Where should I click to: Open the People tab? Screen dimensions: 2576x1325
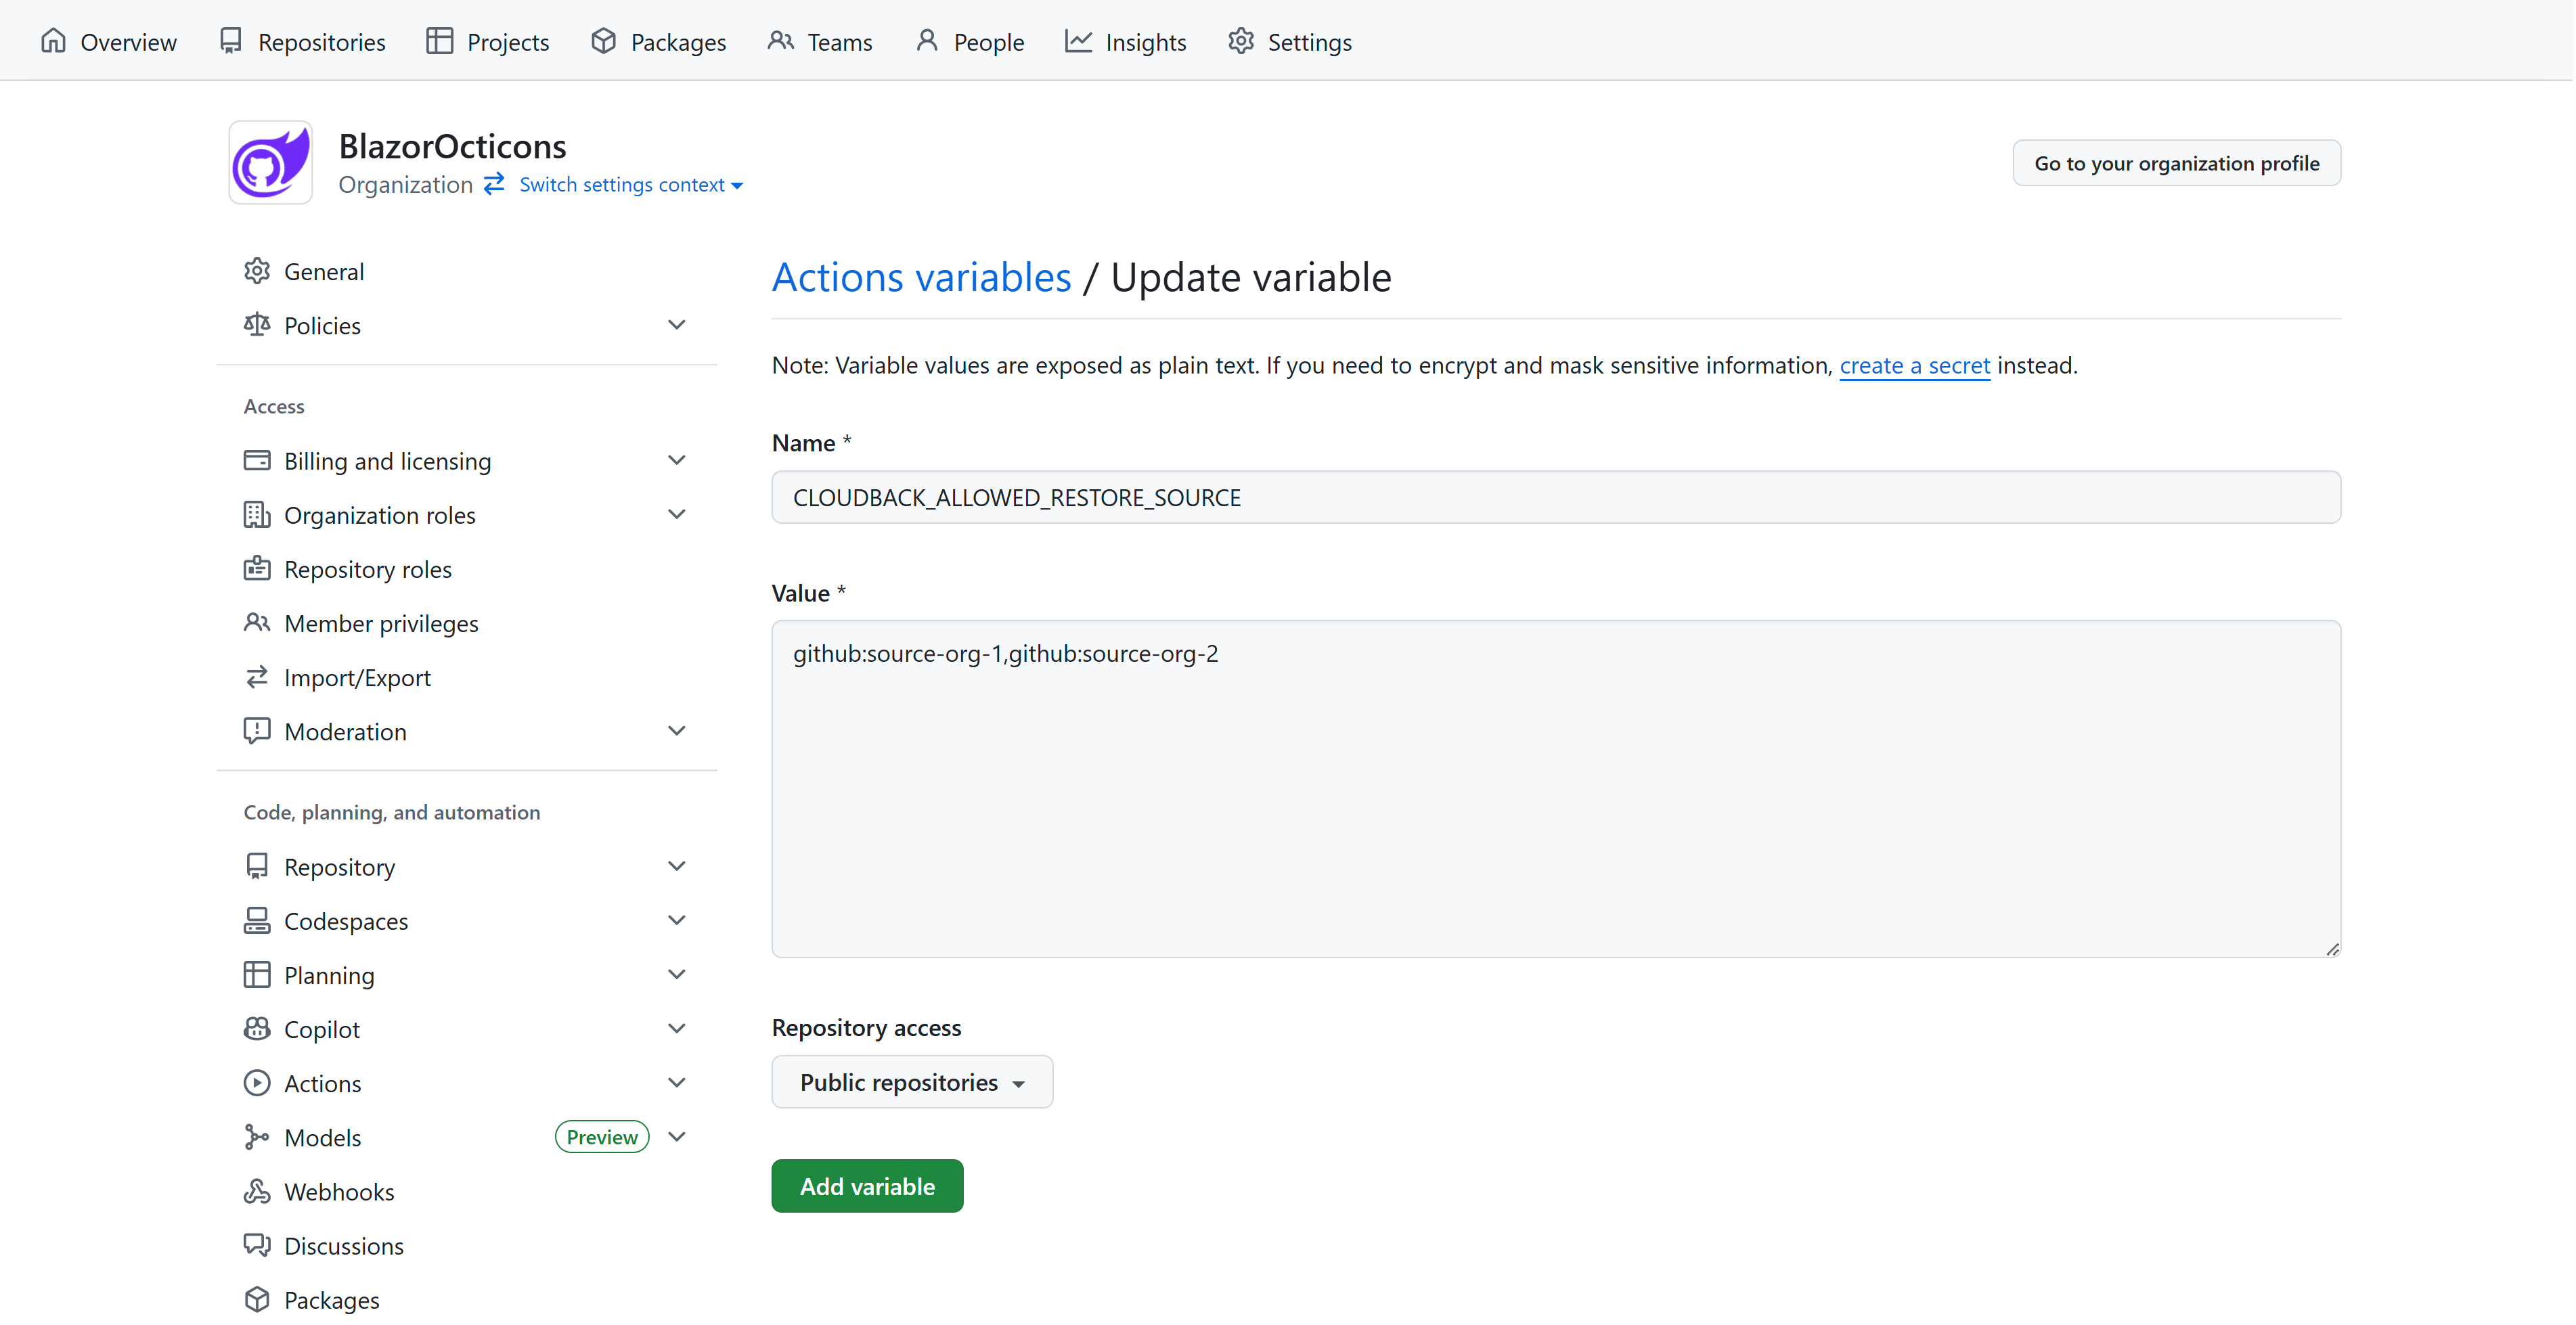[970, 41]
